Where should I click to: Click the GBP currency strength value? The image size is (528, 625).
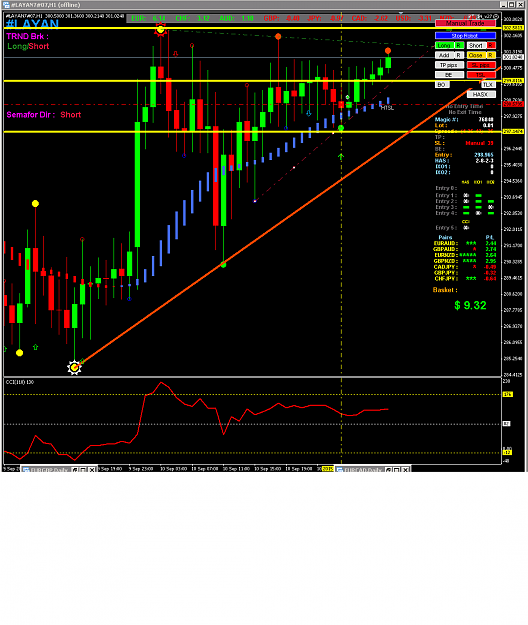click(x=293, y=18)
